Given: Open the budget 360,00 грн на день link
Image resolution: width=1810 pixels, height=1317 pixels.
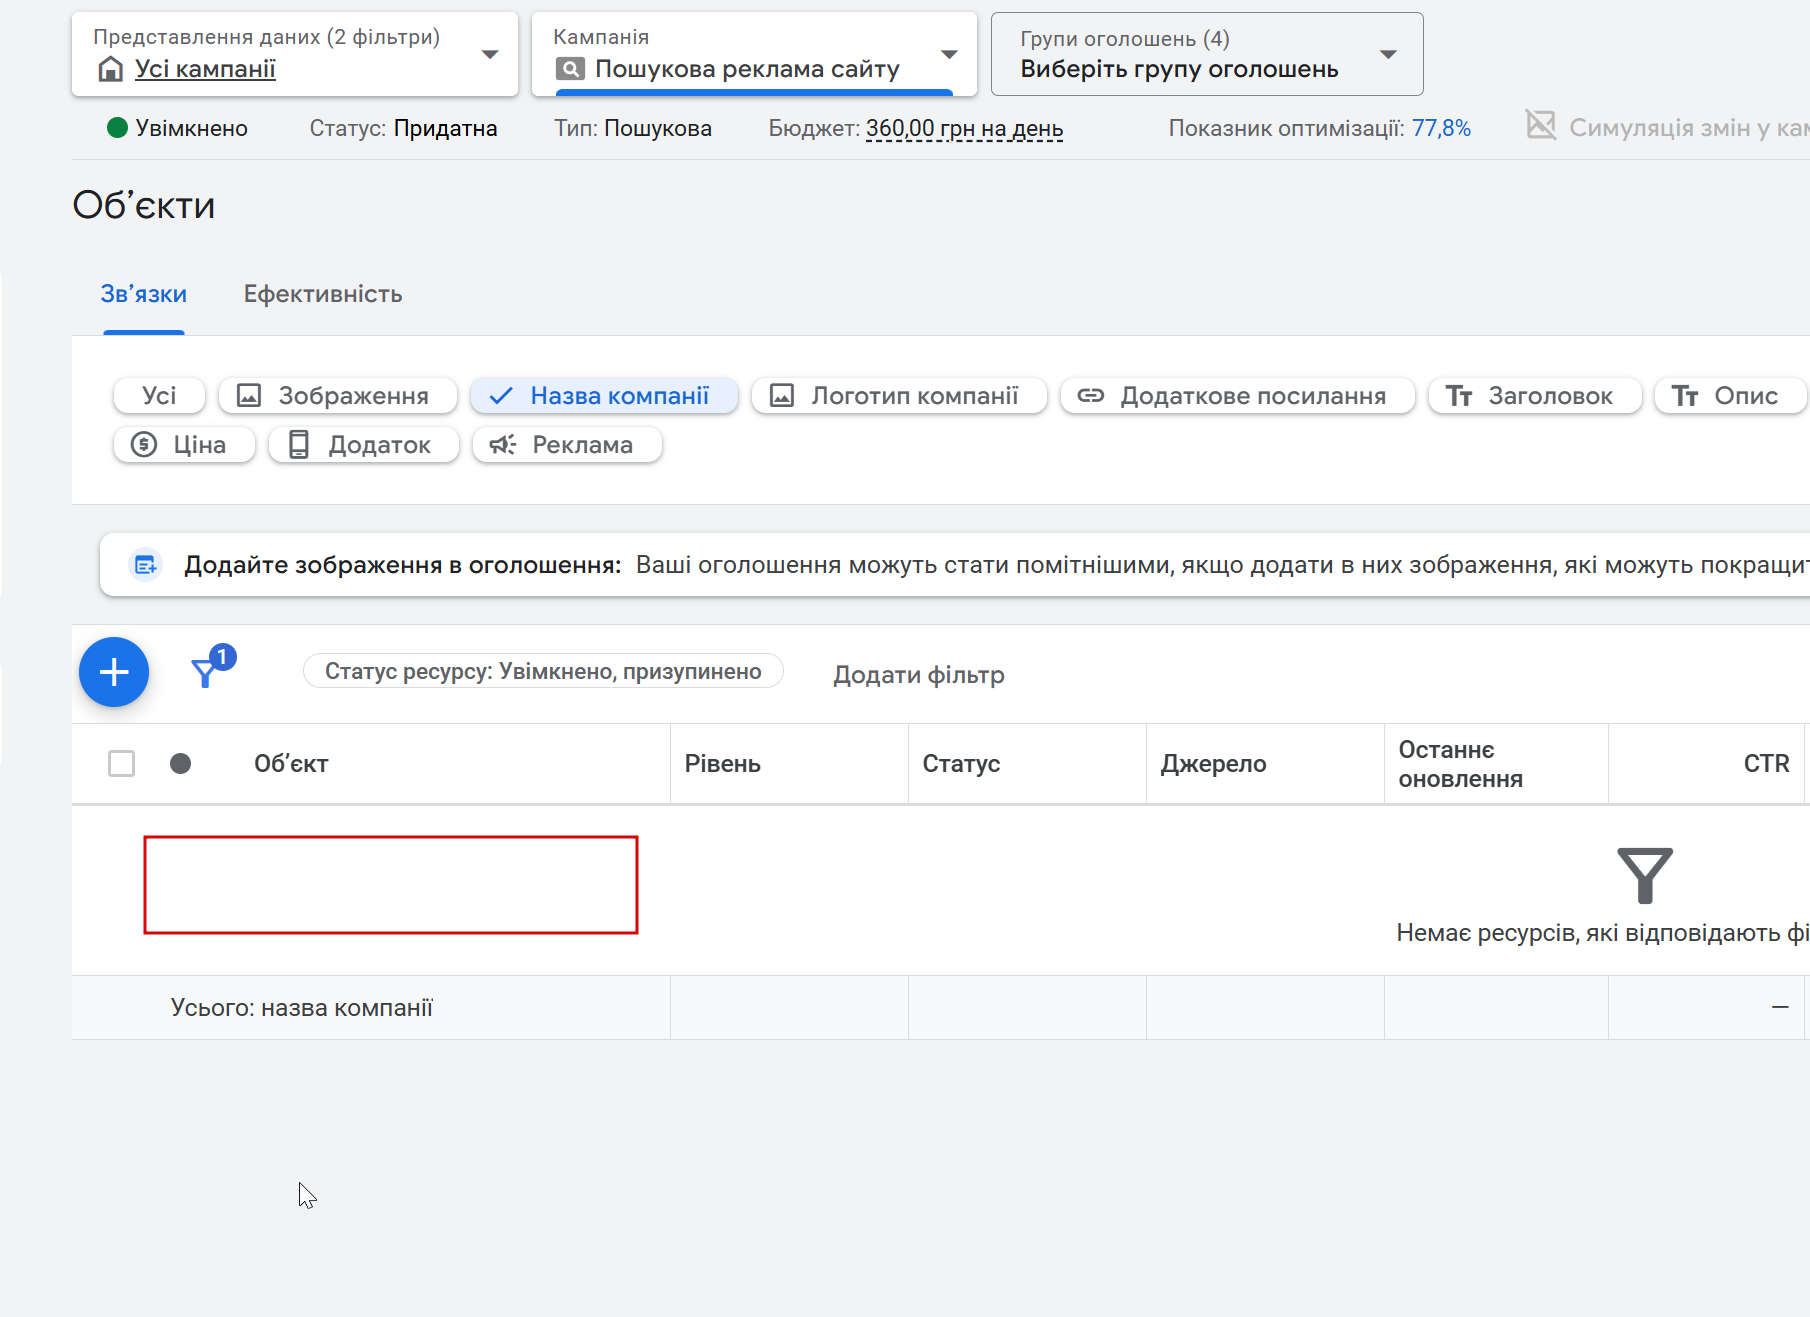Looking at the screenshot, I should click(x=964, y=128).
